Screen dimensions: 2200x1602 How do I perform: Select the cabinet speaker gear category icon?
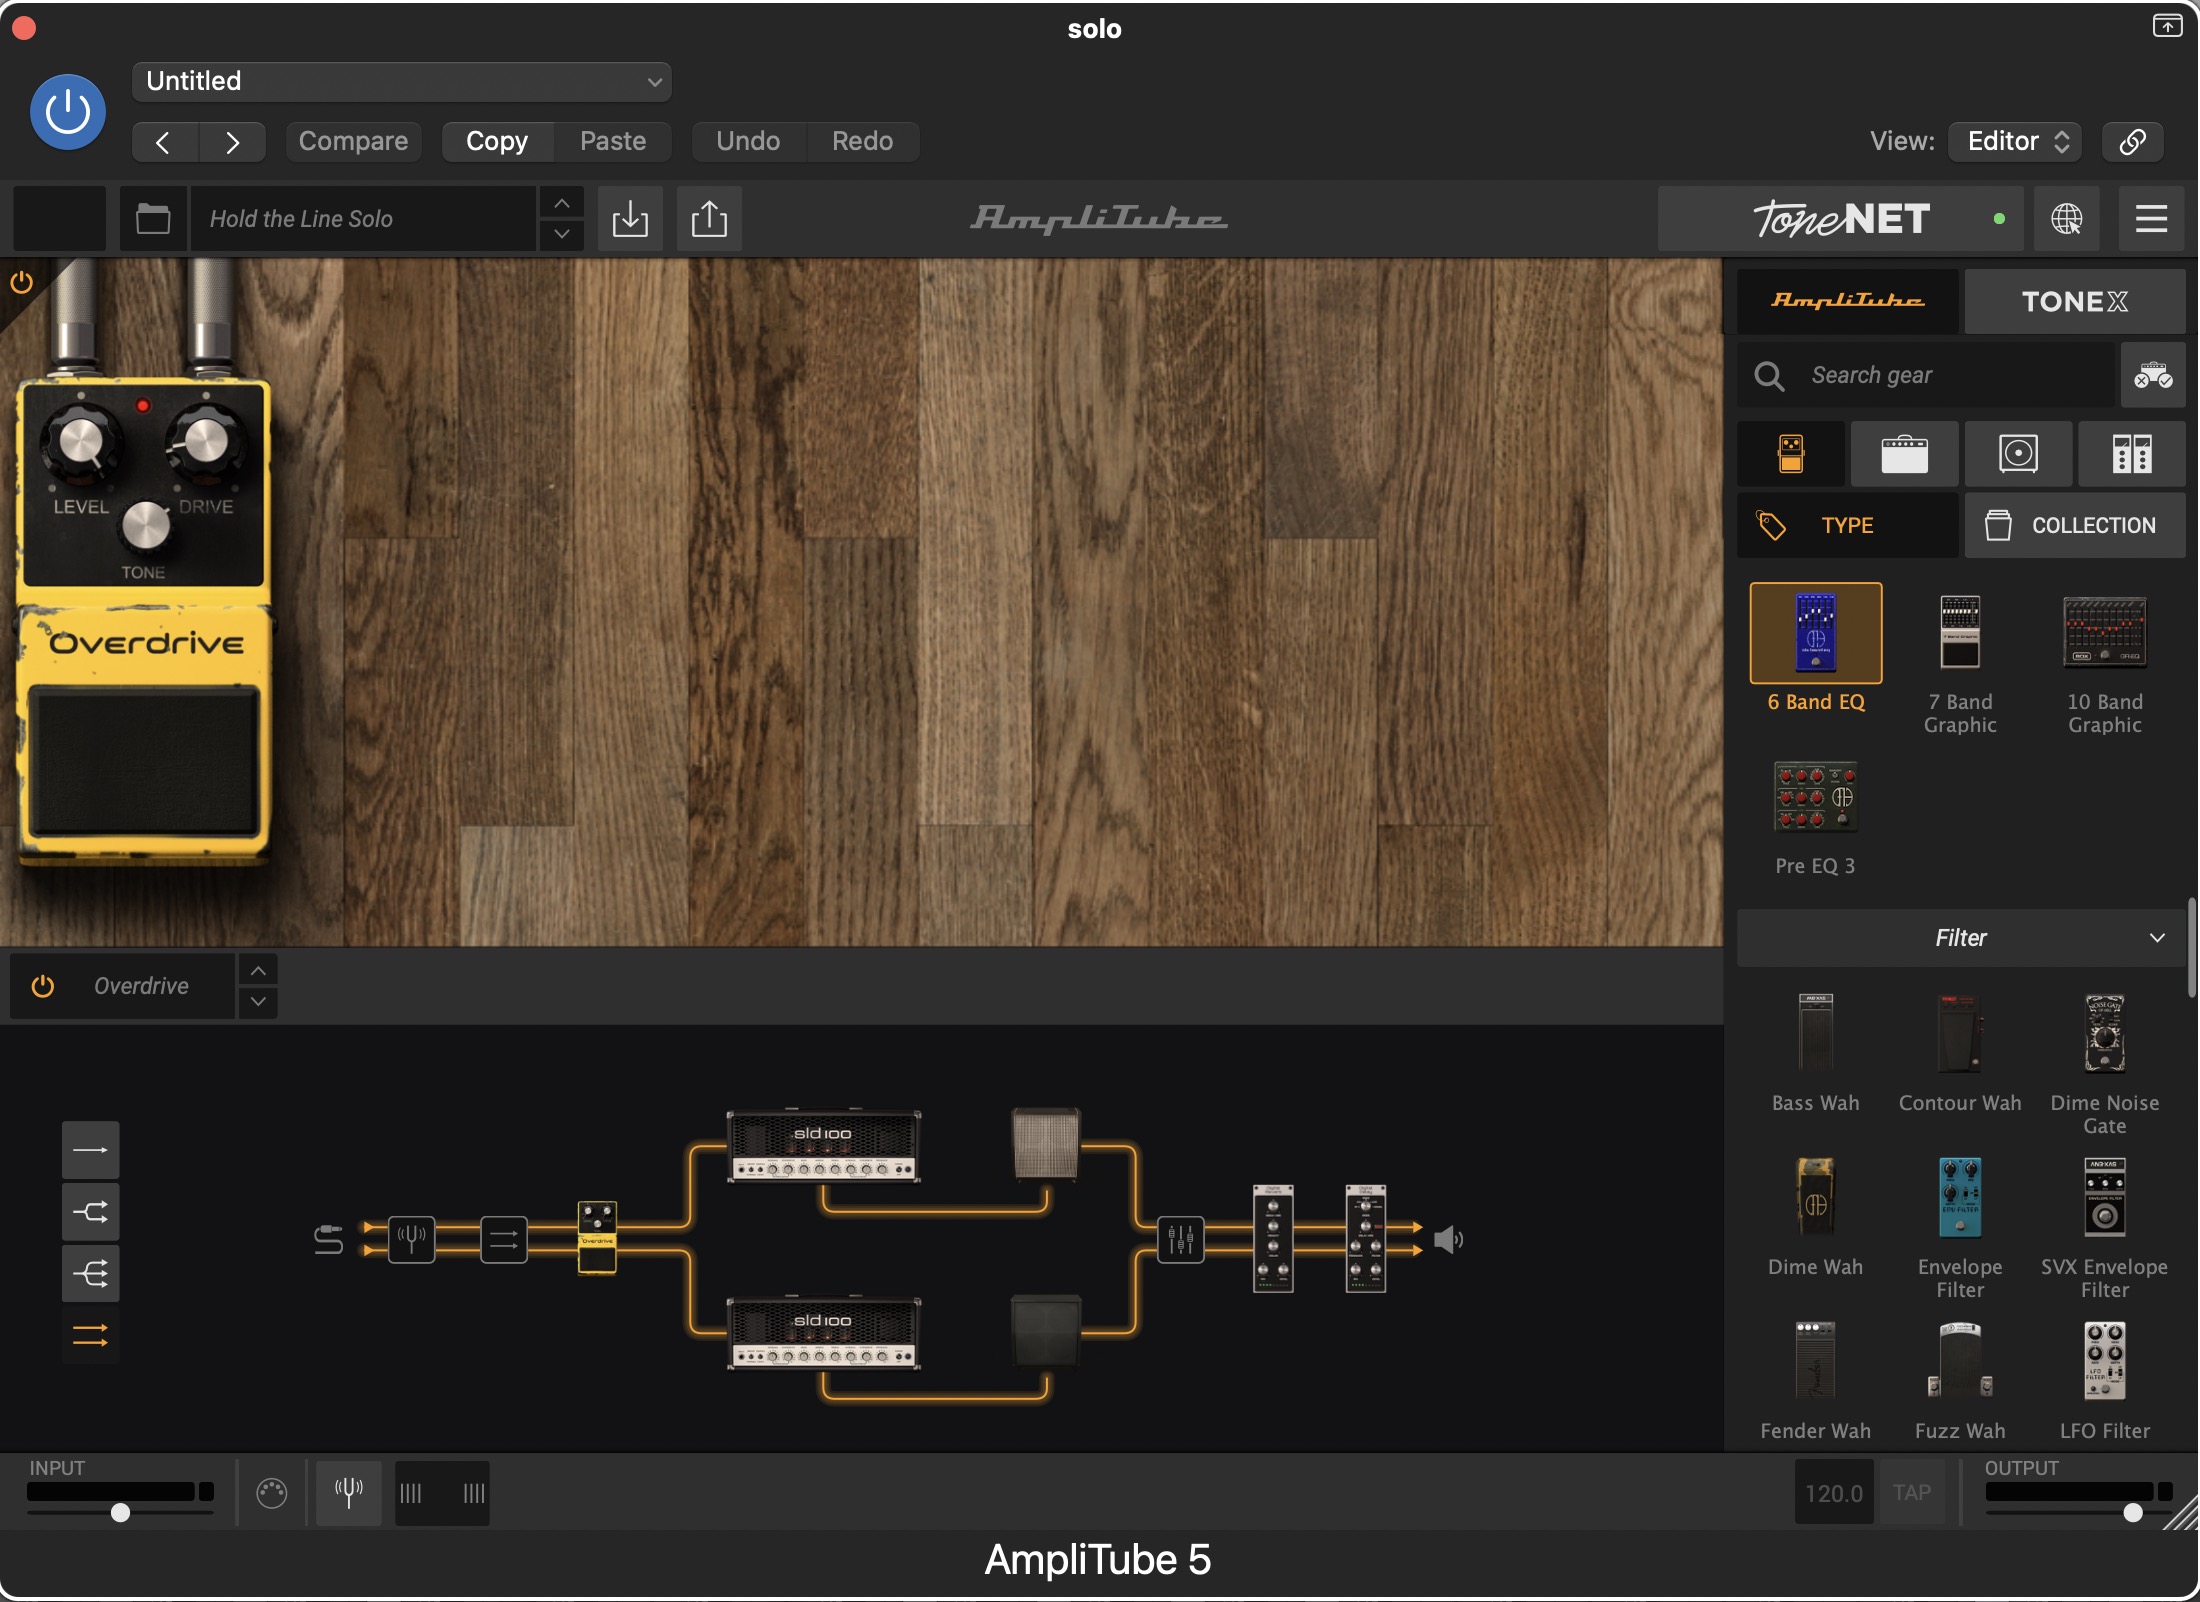[x=2018, y=454]
